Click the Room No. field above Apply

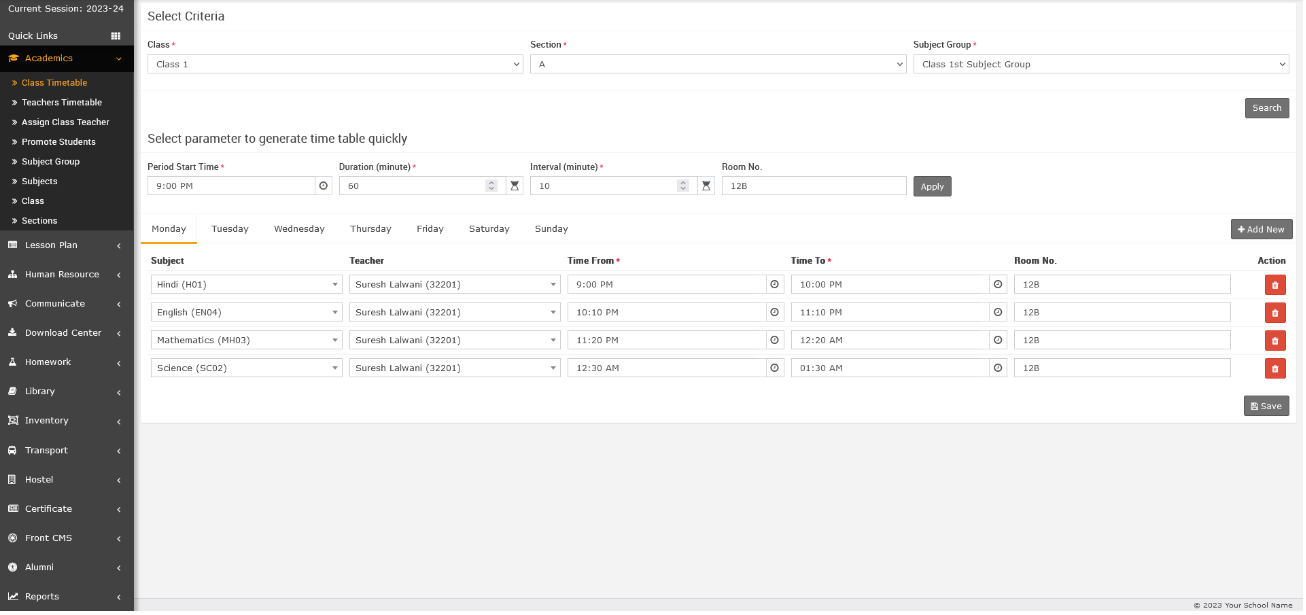point(813,186)
